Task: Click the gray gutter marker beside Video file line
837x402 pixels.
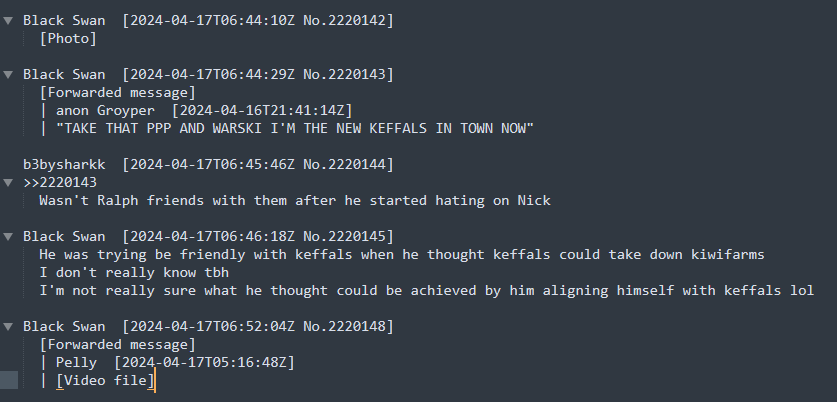Action: point(9,380)
